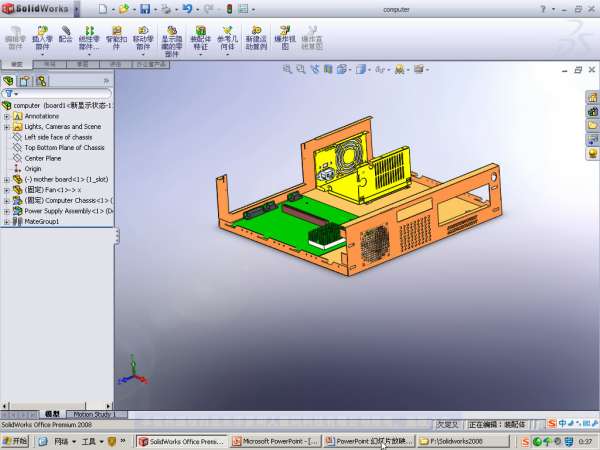Image resolution: width=600 pixels, height=450 pixels.
Task: Open the ConfigurationManager panel tab icon
Action: point(41,80)
